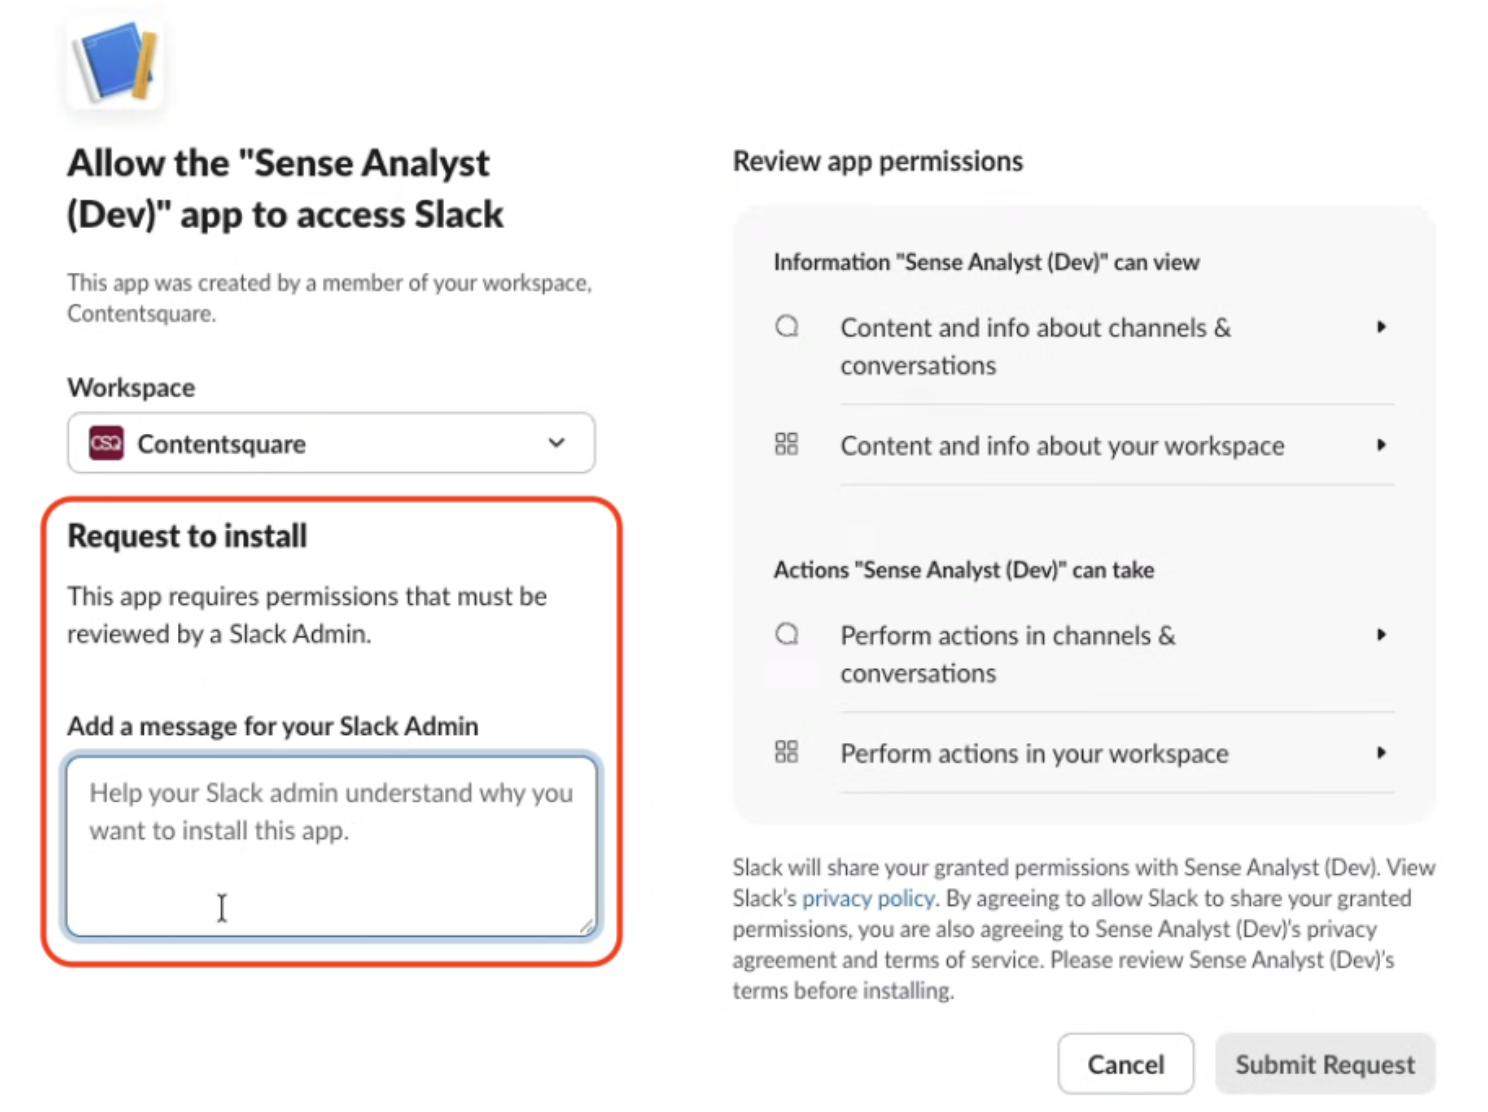Click the speech bubble icon beside channel actions
Viewport: 1488px width, 1112px height.
click(787, 634)
